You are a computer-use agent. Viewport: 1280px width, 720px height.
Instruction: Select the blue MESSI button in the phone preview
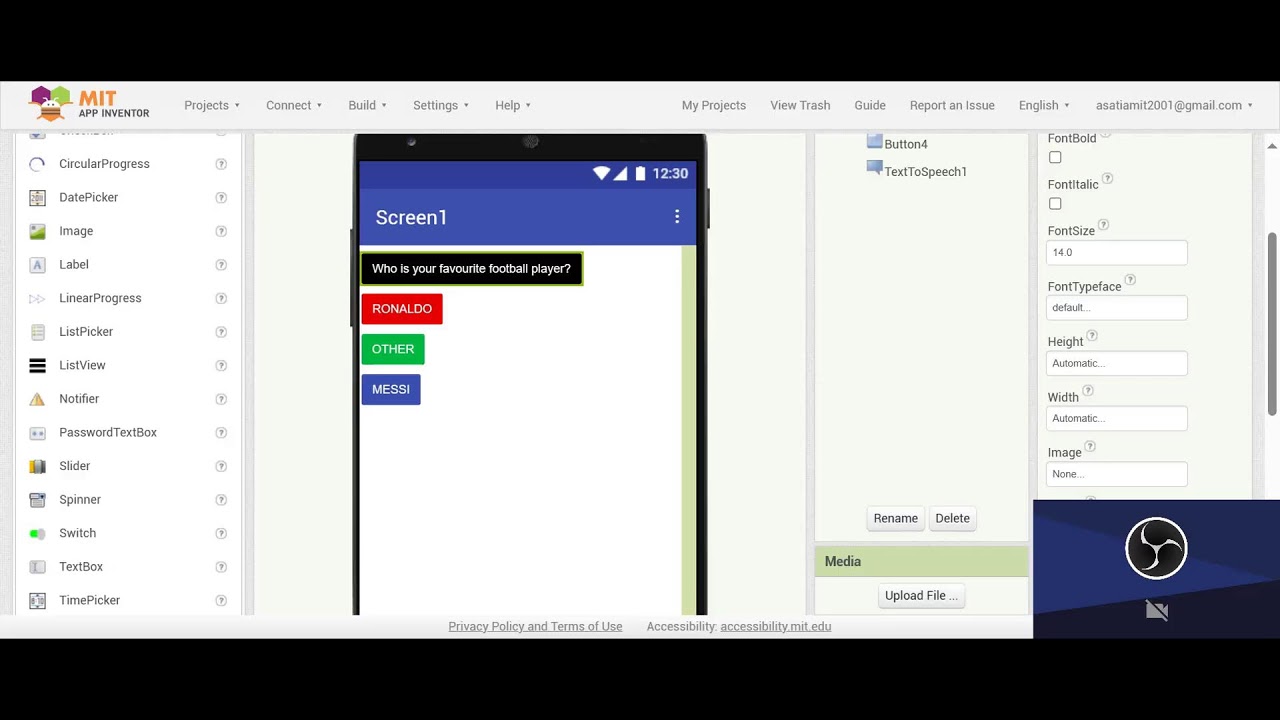(x=391, y=389)
